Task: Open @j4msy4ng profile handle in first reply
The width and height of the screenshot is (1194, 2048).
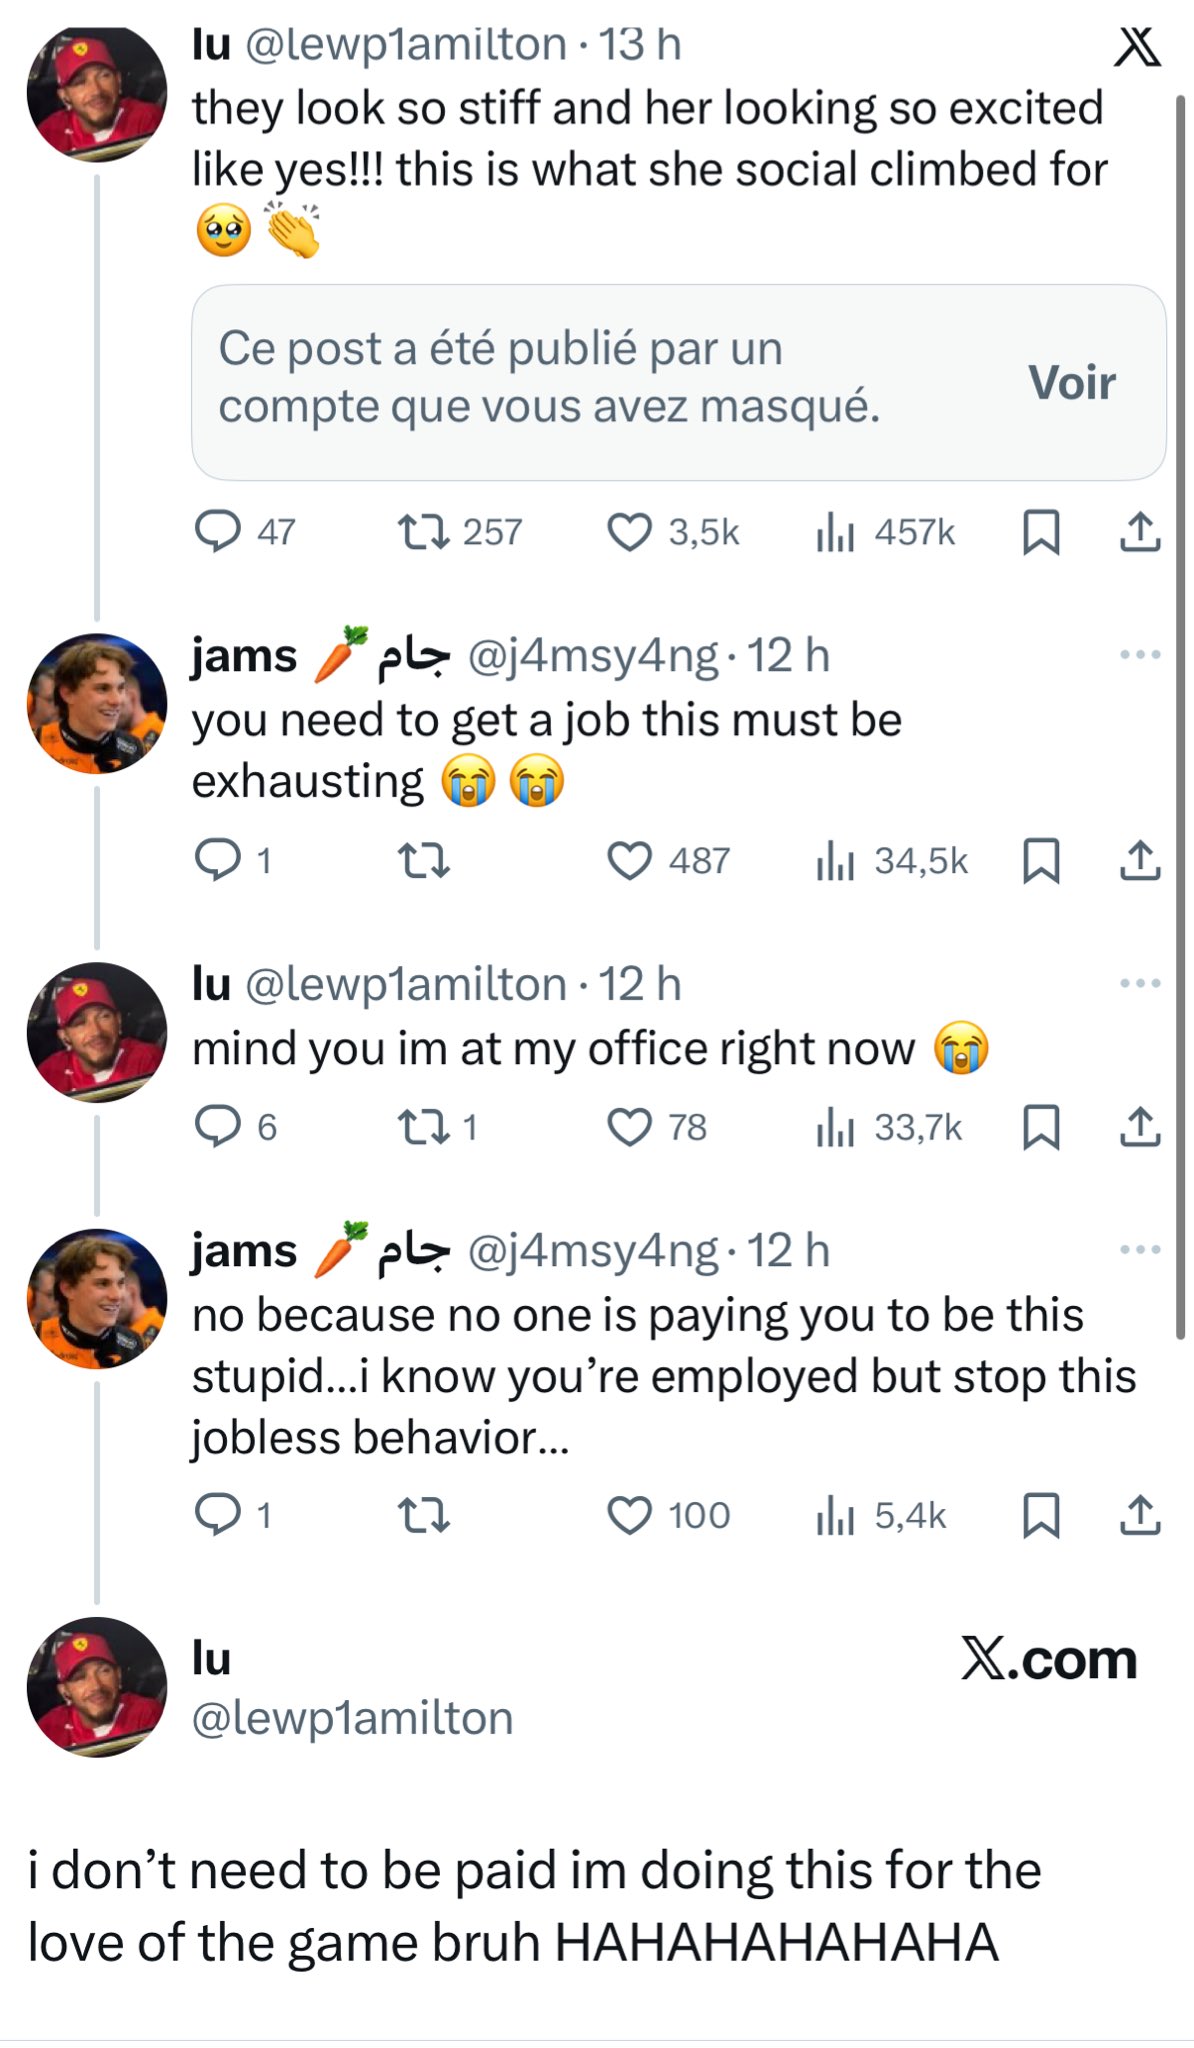Action: click(x=592, y=656)
